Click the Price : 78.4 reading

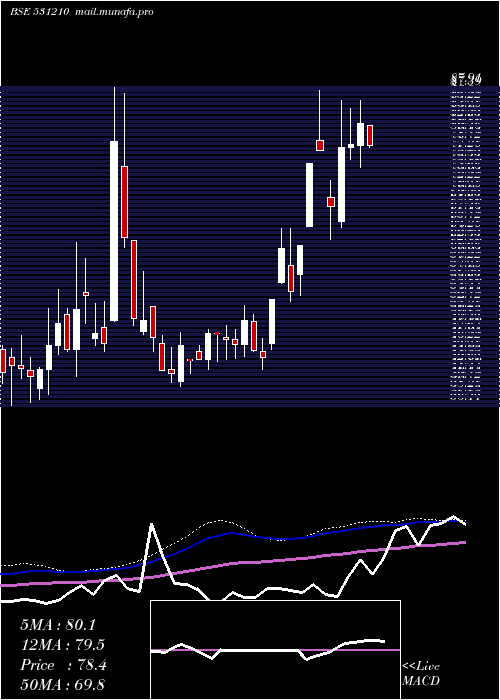pyautogui.click(x=63, y=665)
